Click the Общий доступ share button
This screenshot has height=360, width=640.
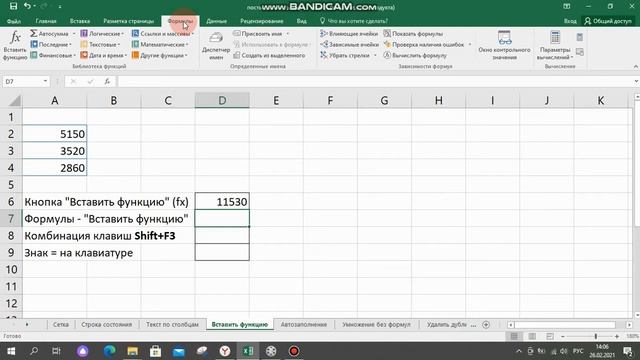click(x=608, y=21)
